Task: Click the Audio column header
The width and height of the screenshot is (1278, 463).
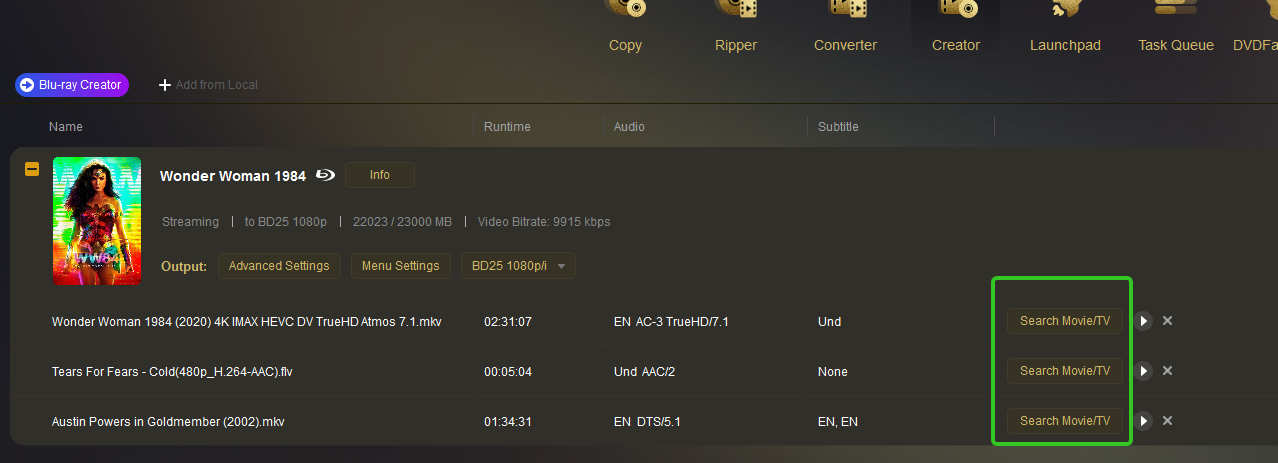Action: click(629, 127)
